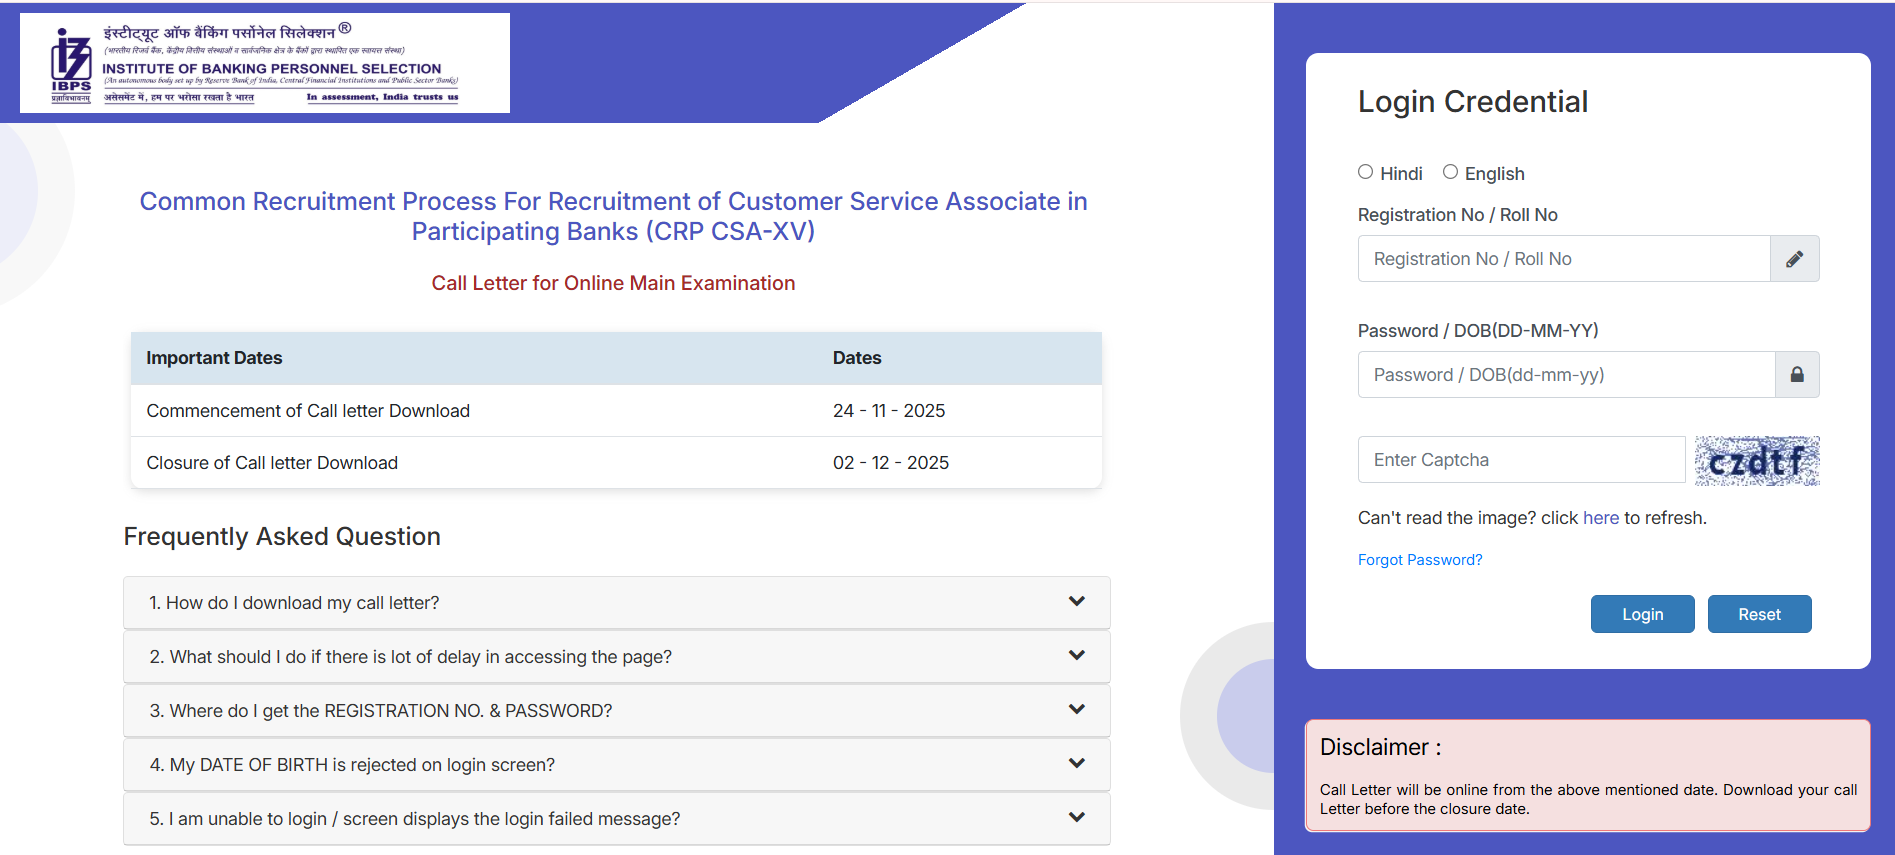Screen dimensions: 1895x855
Task: Select the English language radio button
Action: point(1450,172)
